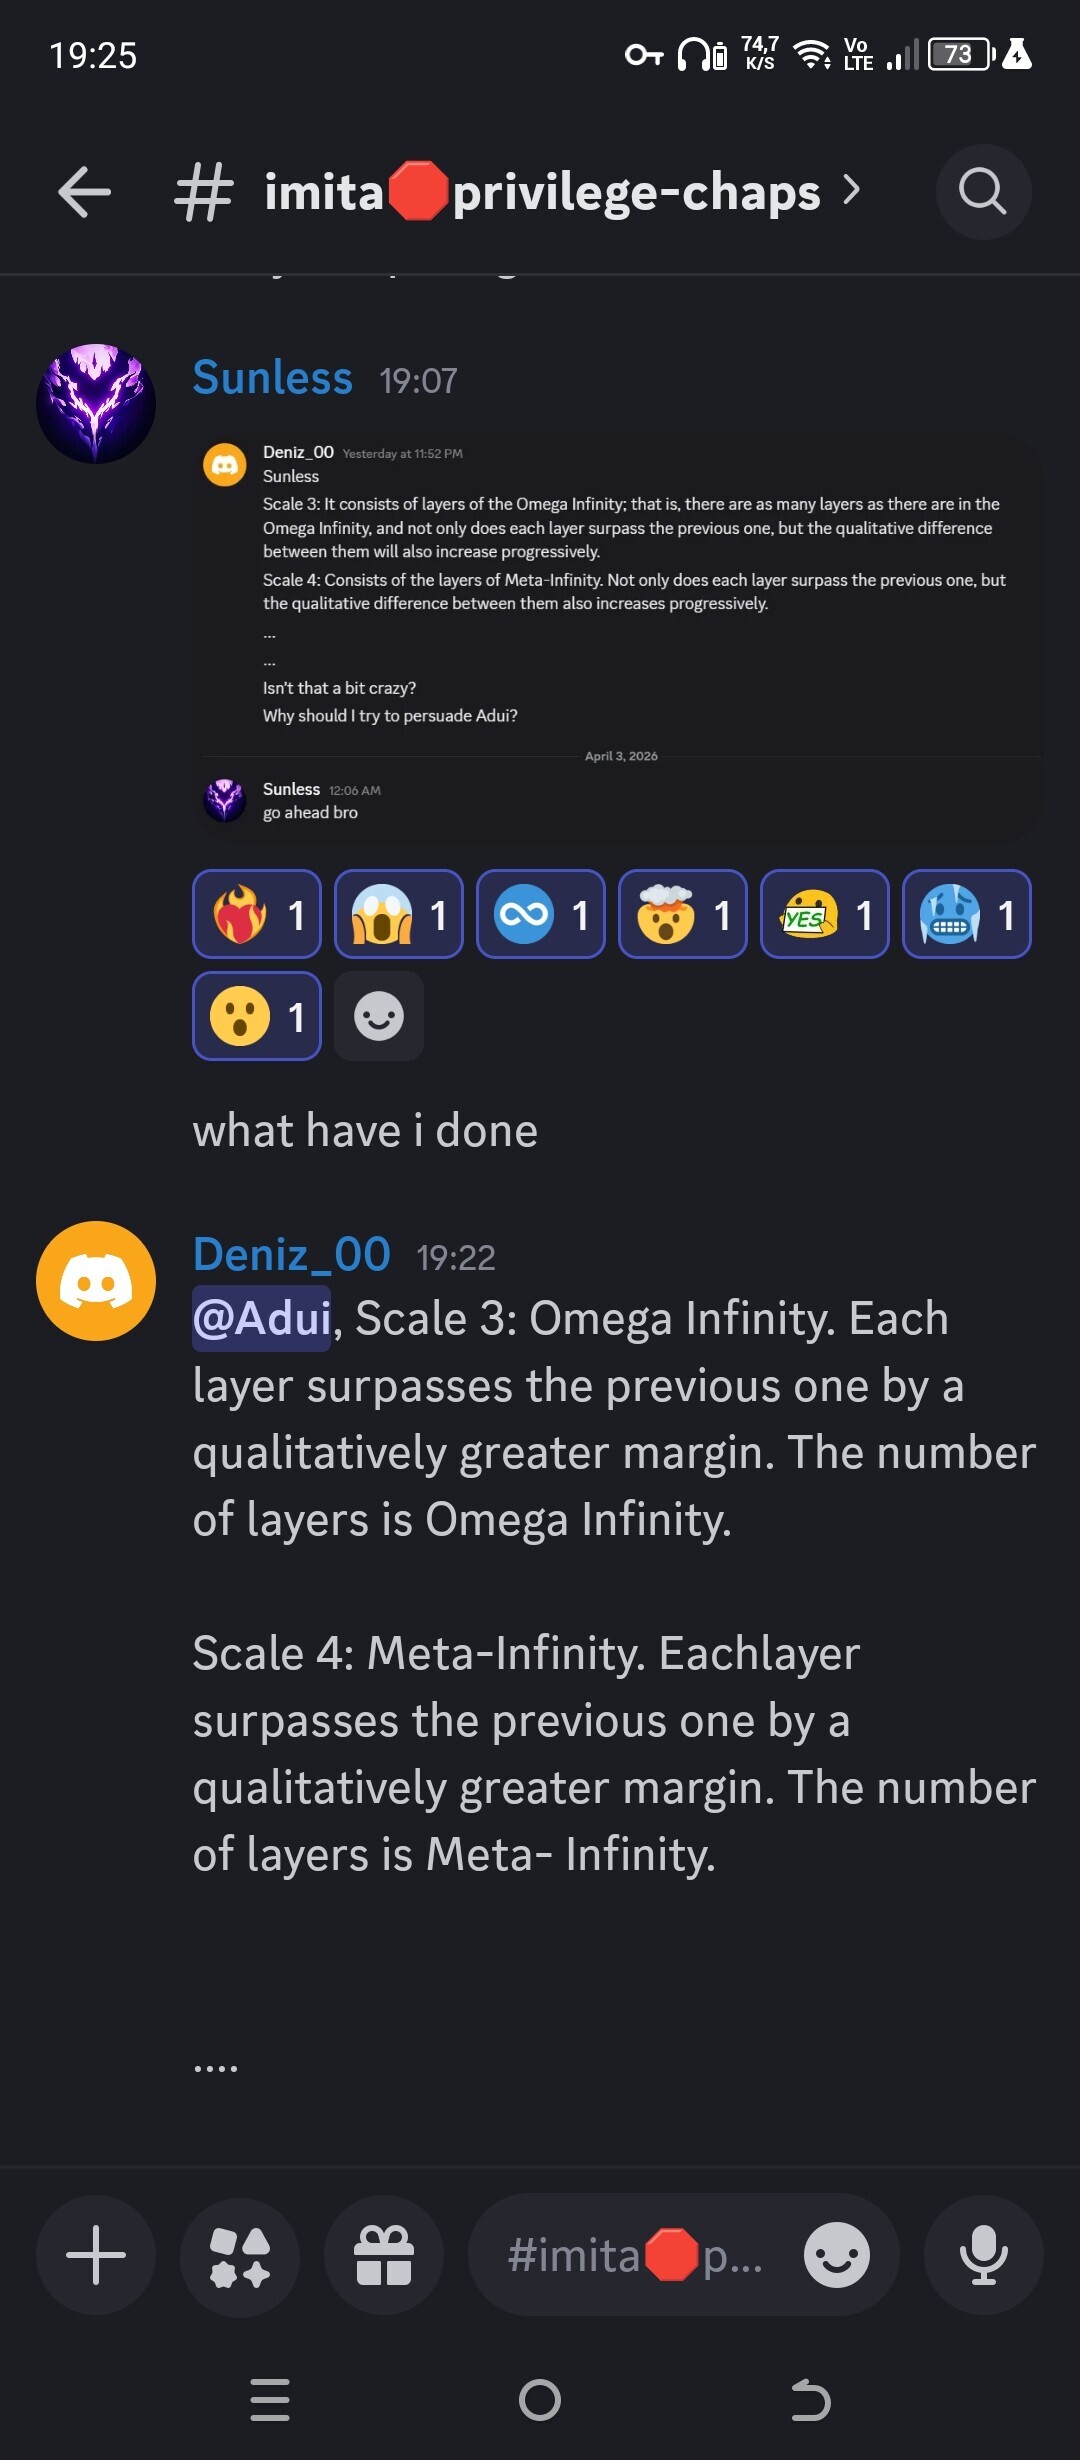Add a new reaction with smiley button
This screenshot has width=1080, height=2460.
pyautogui.click(x=379, y=1016)
